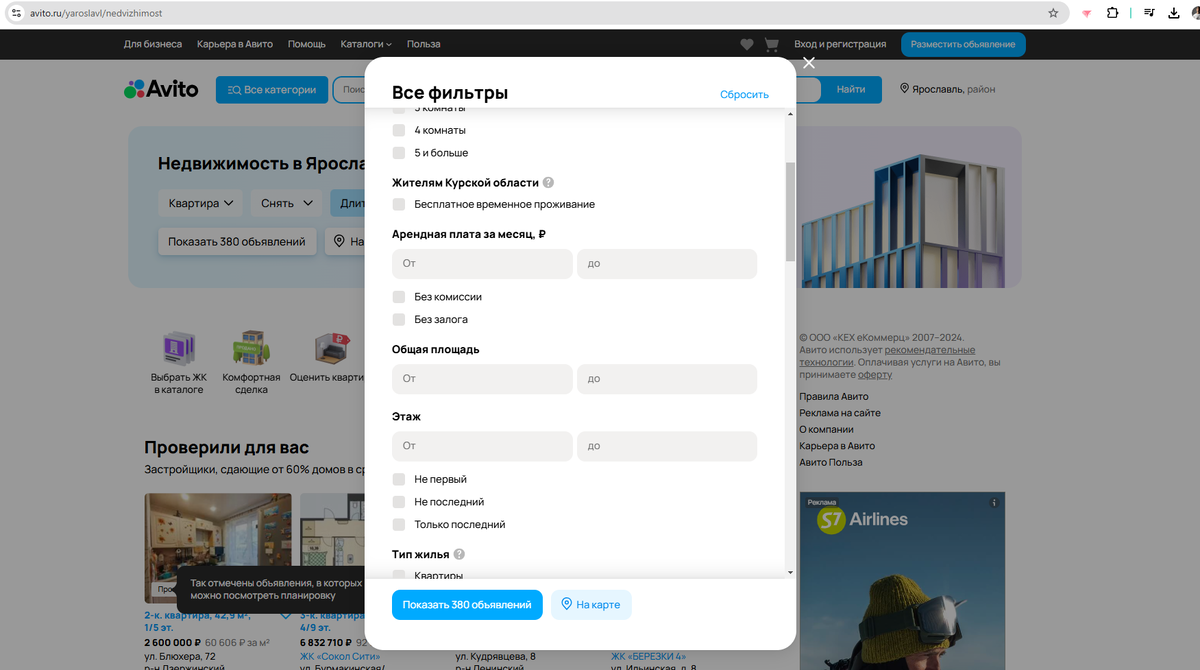This screenshot has height=670, width=1200.
Task: Click Разместить объявление button
Action: pos(963,44)
